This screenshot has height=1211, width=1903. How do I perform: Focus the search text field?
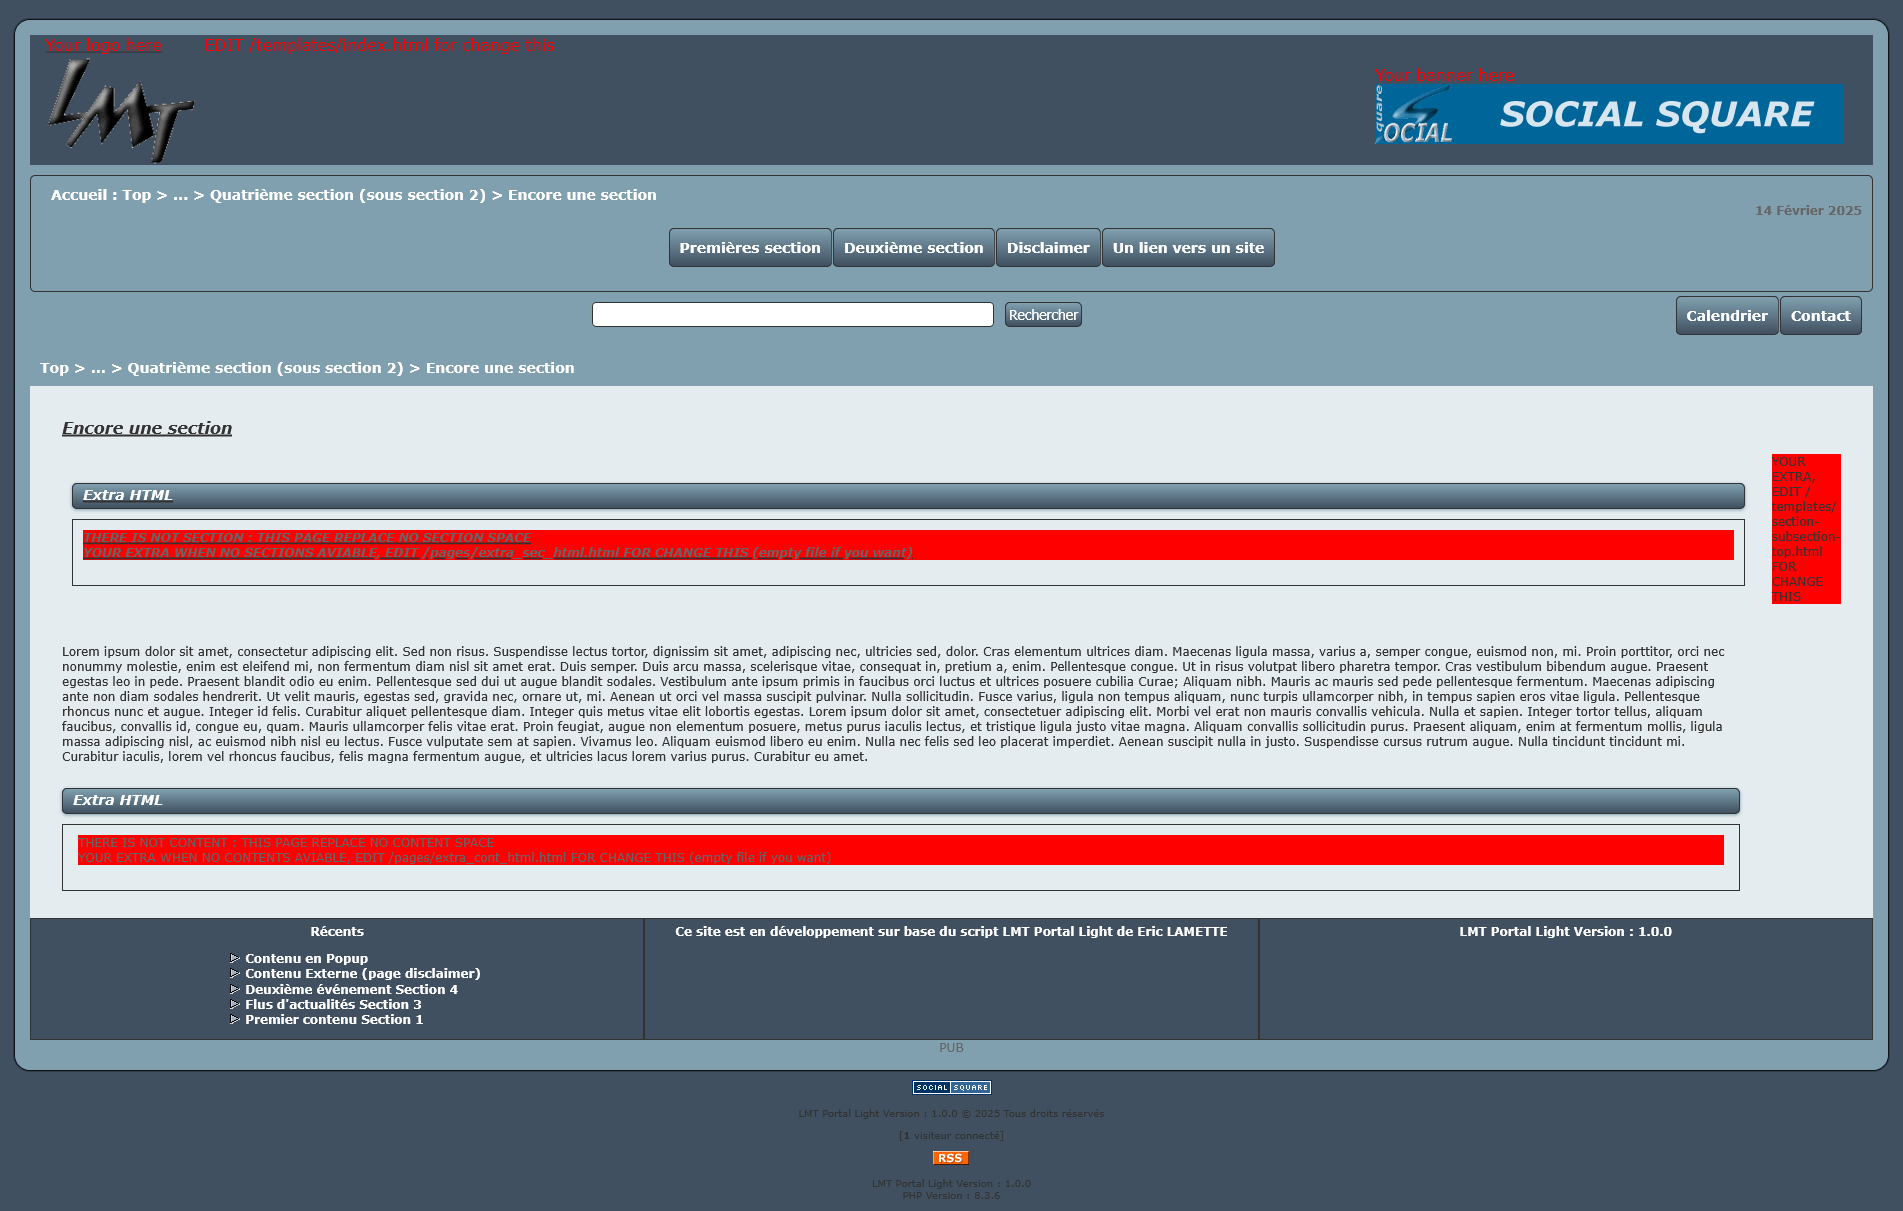792,315
